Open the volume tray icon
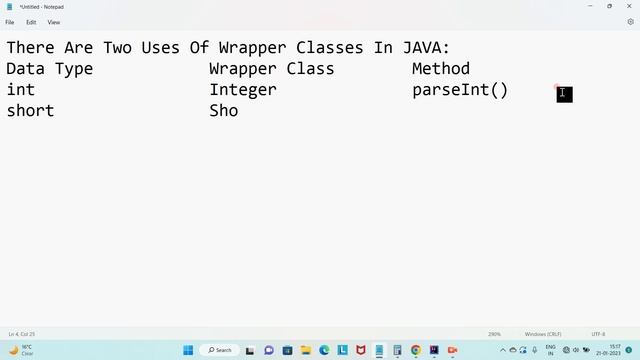This screenshot has width=640, height=360. point(576,350)
